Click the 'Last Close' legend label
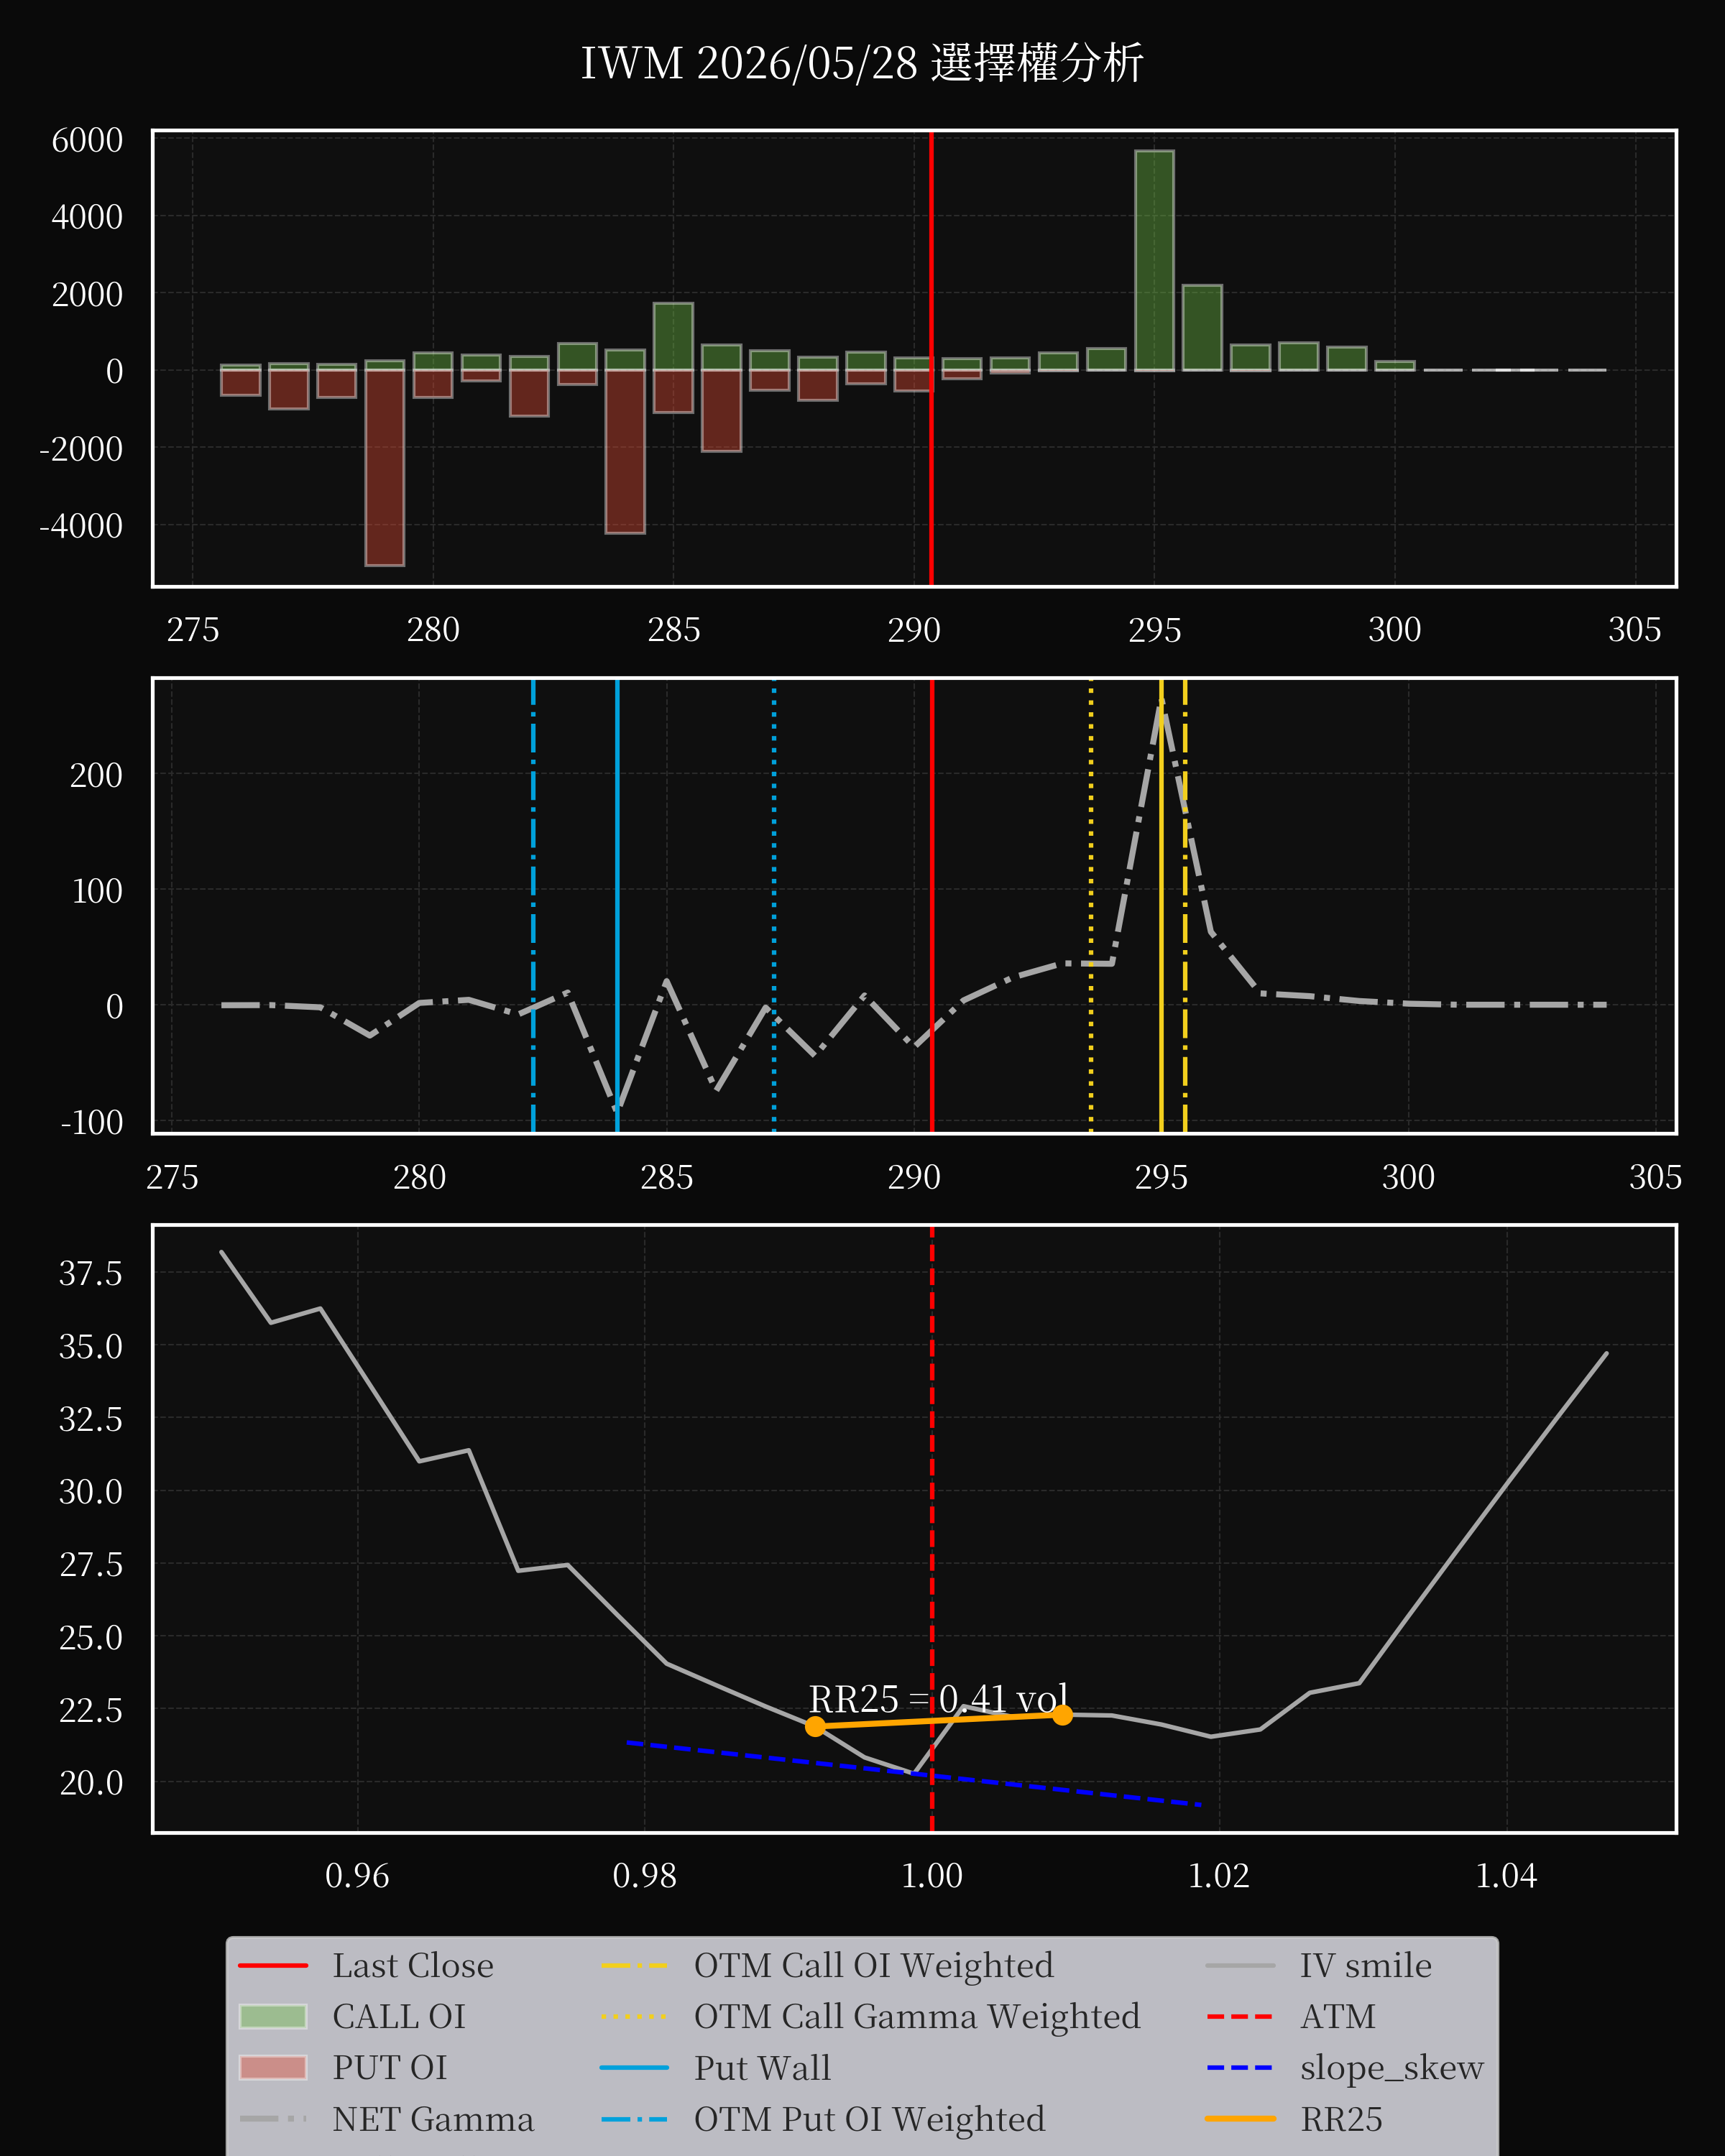Image resolution: width=1725 pixels, height=2156 pixels. coord(413,1965)
